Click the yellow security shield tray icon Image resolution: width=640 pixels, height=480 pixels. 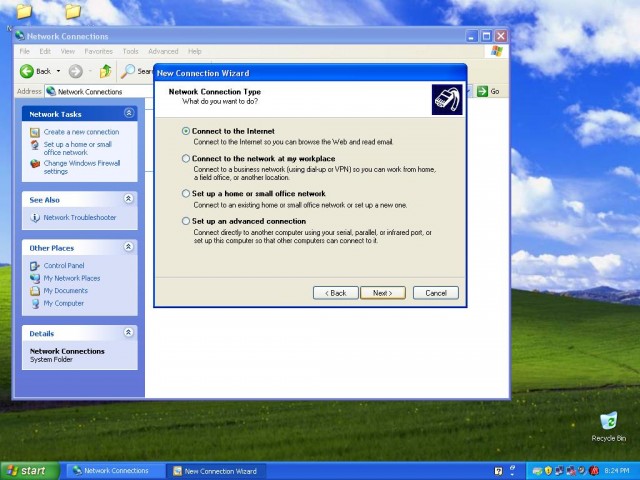point(548,471)
